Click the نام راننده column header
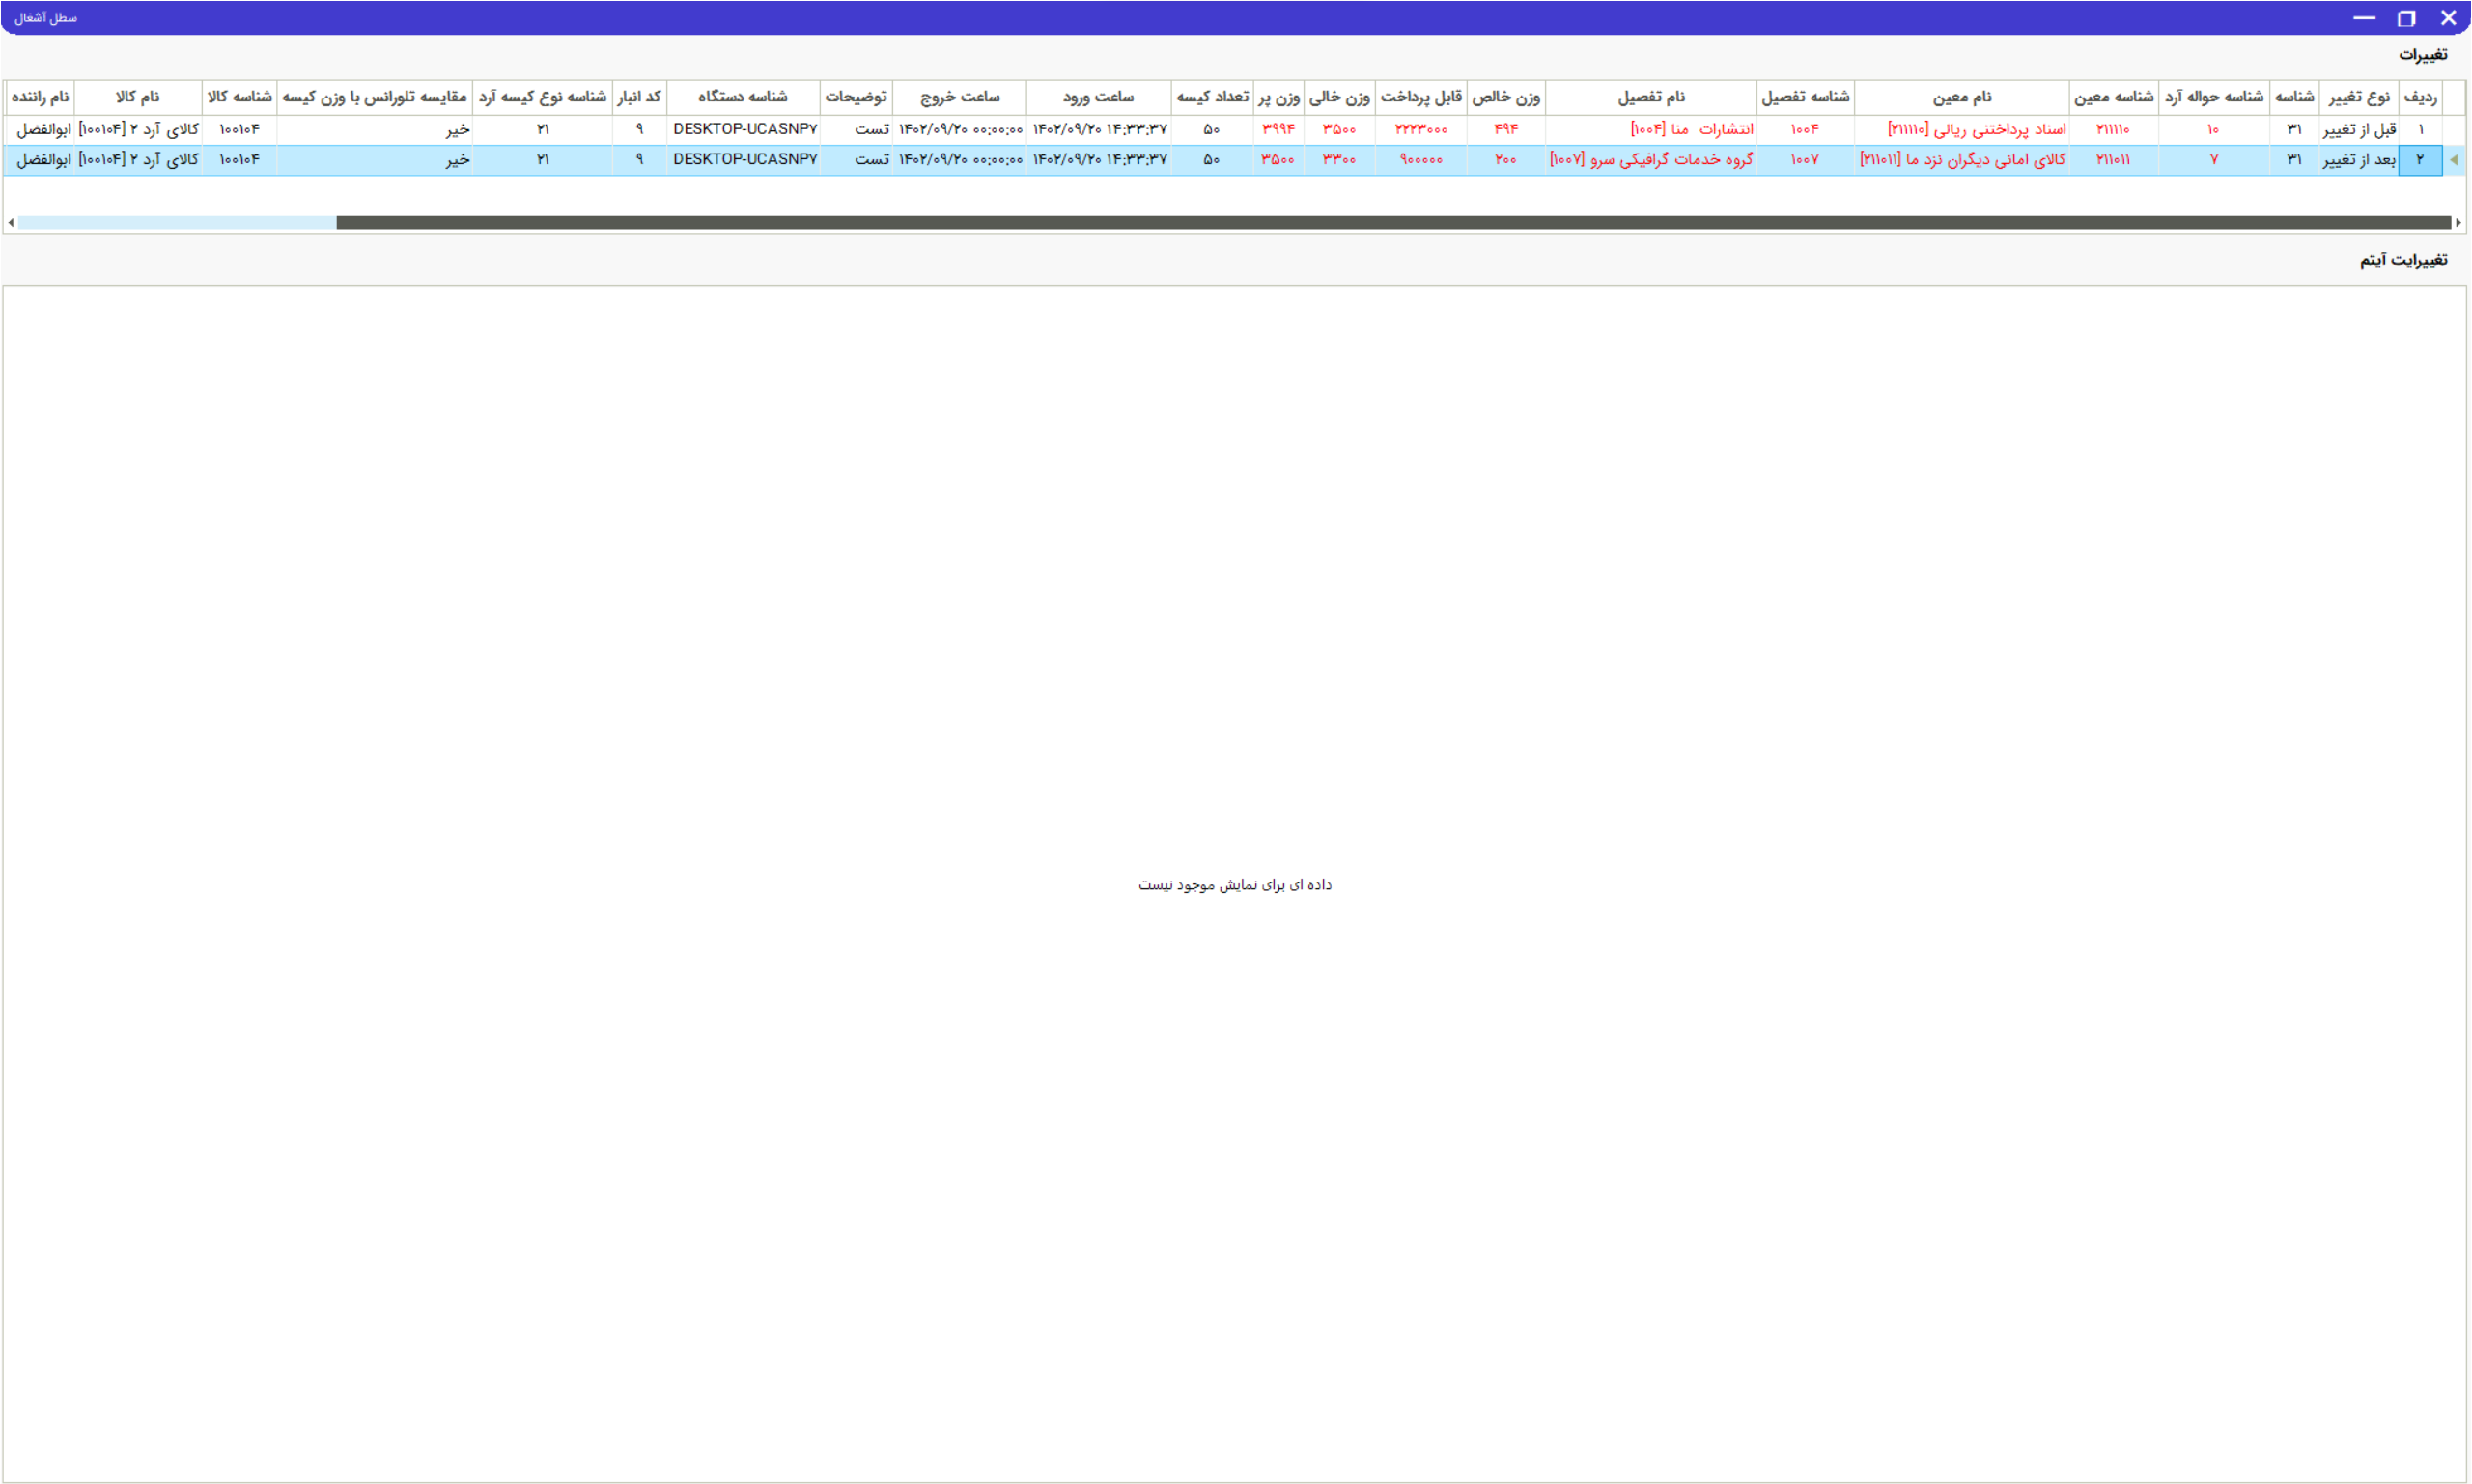 (x=40, y=97)
